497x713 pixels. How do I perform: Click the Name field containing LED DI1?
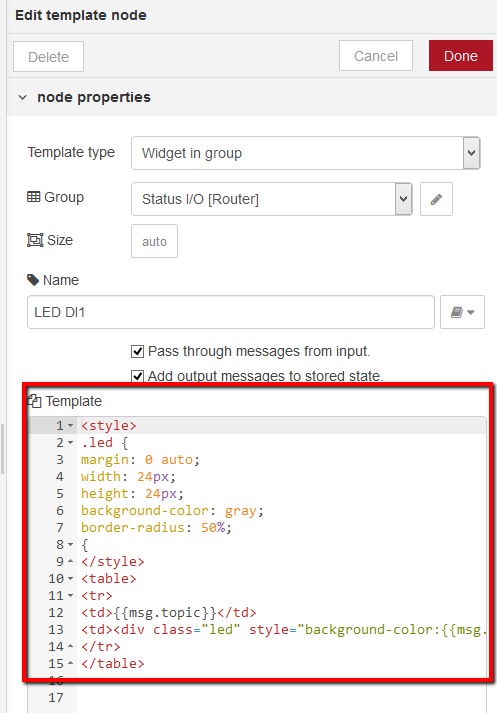231,312
